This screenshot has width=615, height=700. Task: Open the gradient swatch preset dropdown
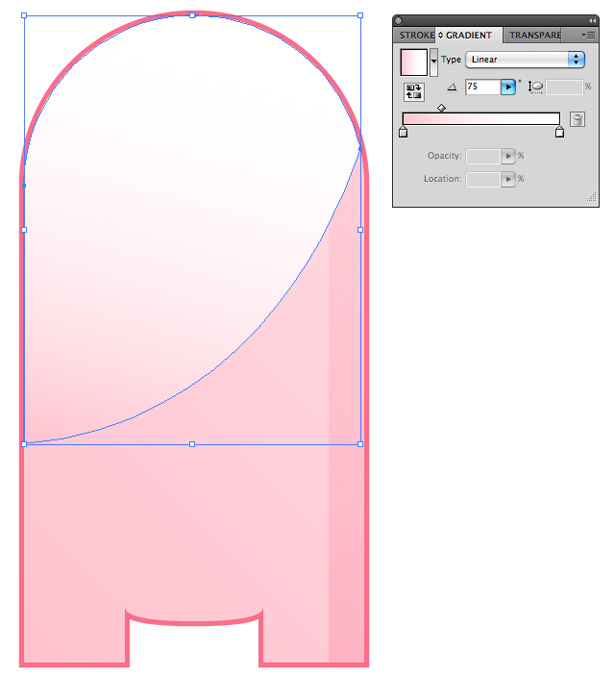pos(433,62)
